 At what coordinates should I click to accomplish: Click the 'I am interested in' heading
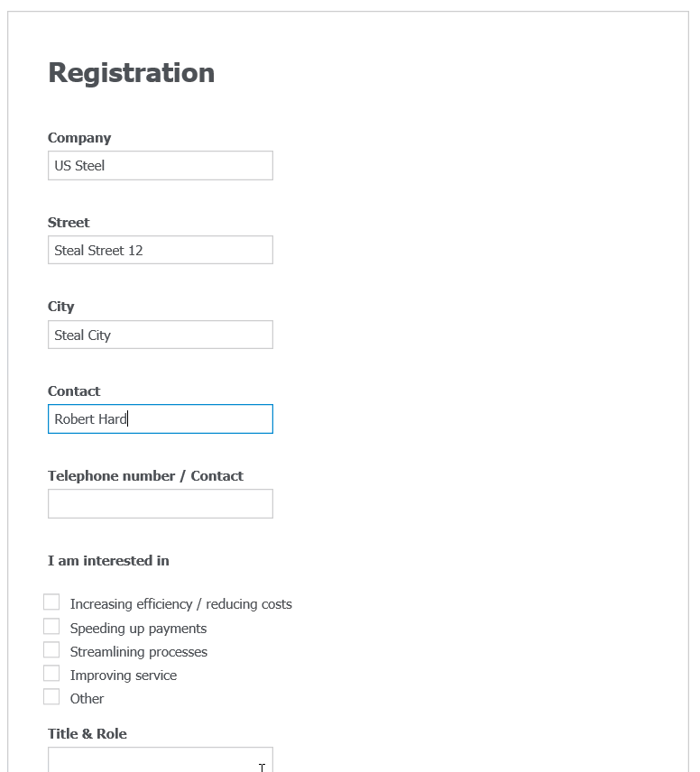108,560
